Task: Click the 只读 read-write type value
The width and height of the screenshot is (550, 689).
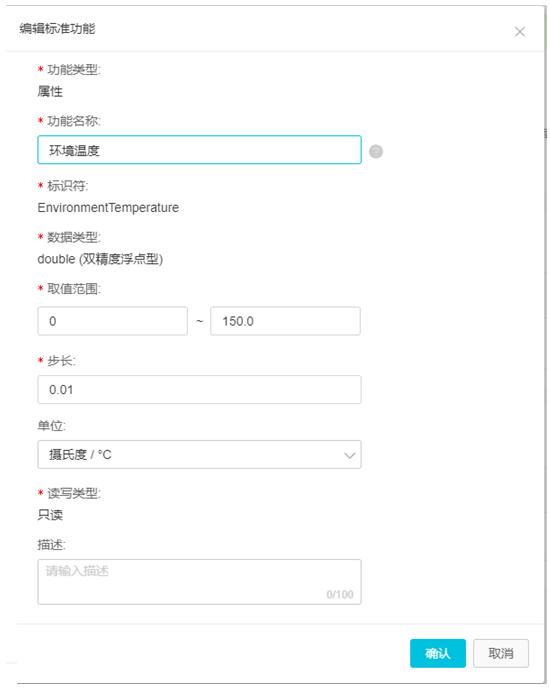Action: 50,515
